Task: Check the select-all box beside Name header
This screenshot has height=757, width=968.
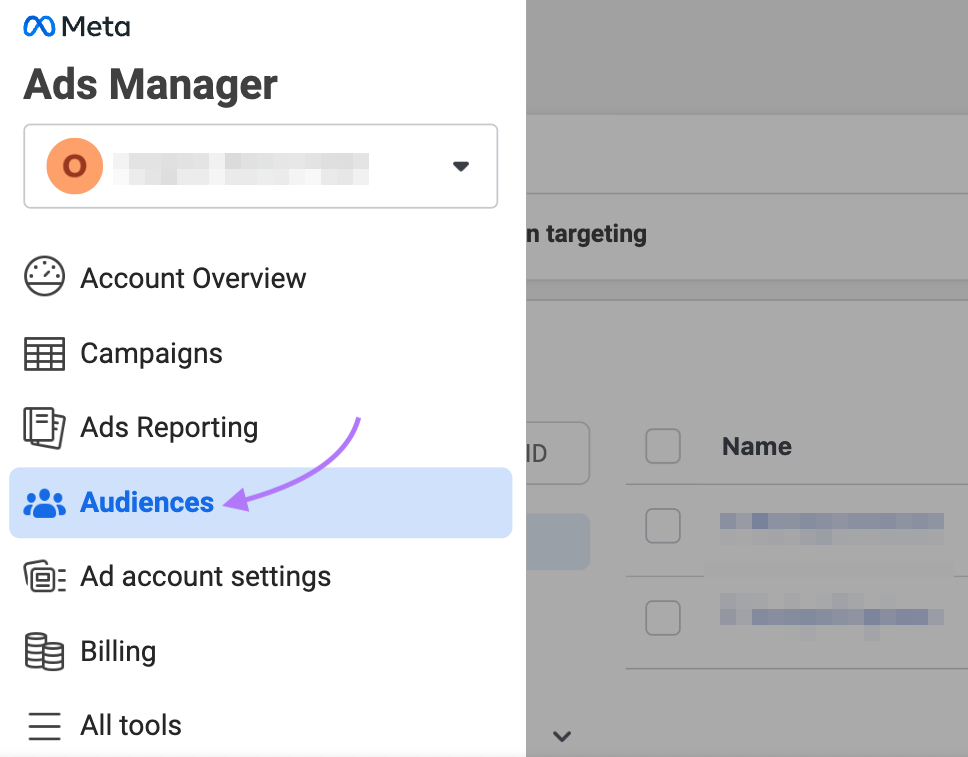Action: (662, 447)
